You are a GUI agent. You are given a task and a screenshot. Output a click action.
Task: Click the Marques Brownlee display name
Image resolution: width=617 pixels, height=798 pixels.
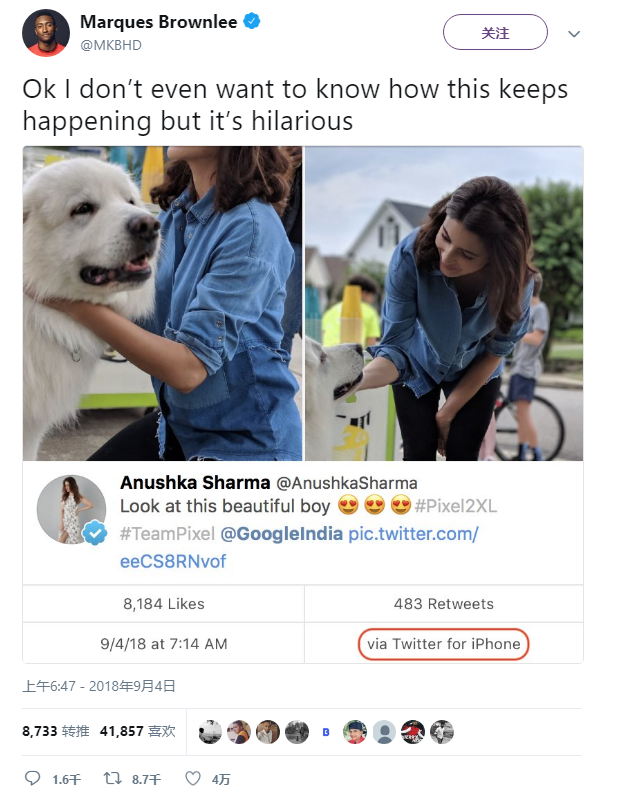tap(157, 22)
